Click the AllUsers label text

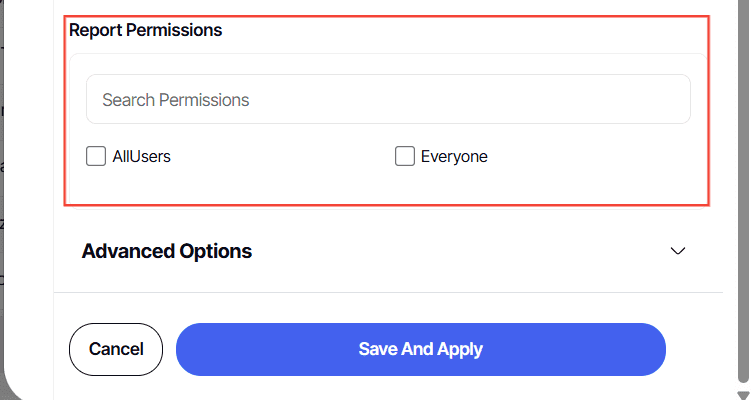point(141,156)
